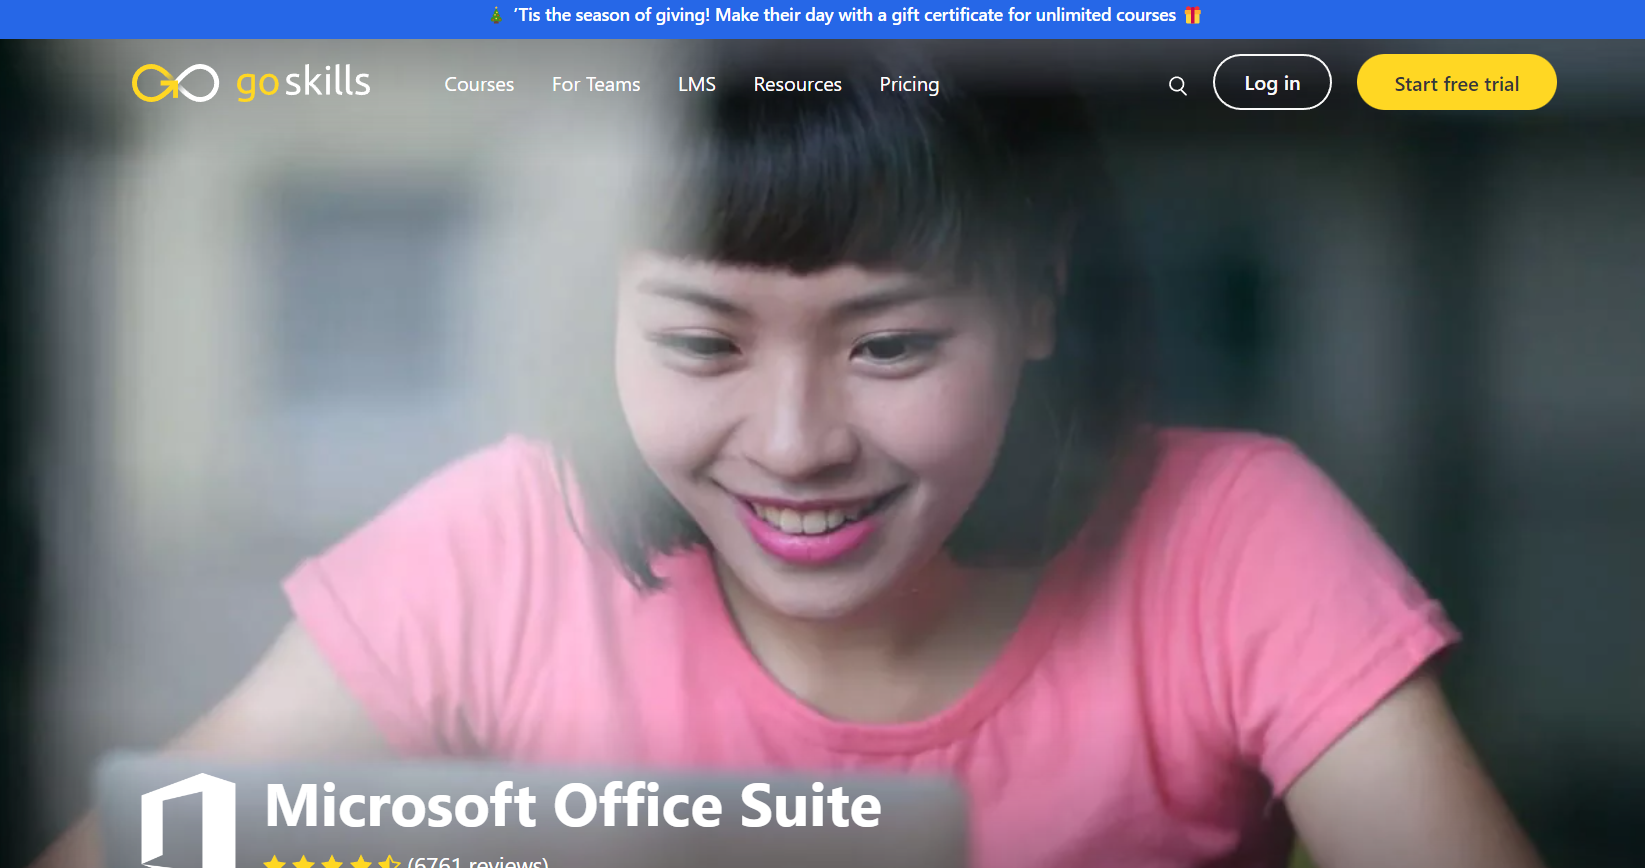Click the Microsoft Office Suite heading

click(573, 806)
